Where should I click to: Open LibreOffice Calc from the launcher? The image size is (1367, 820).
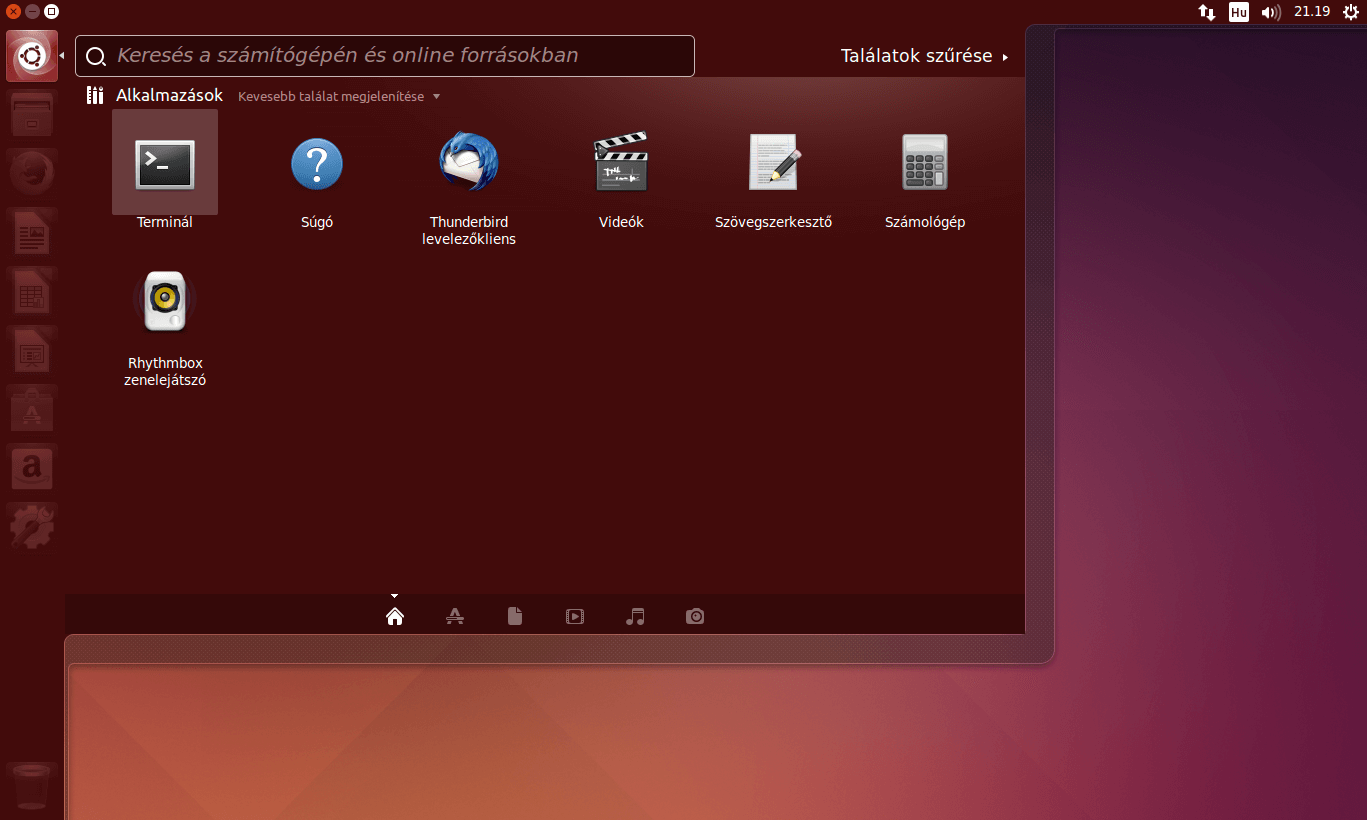32,292
